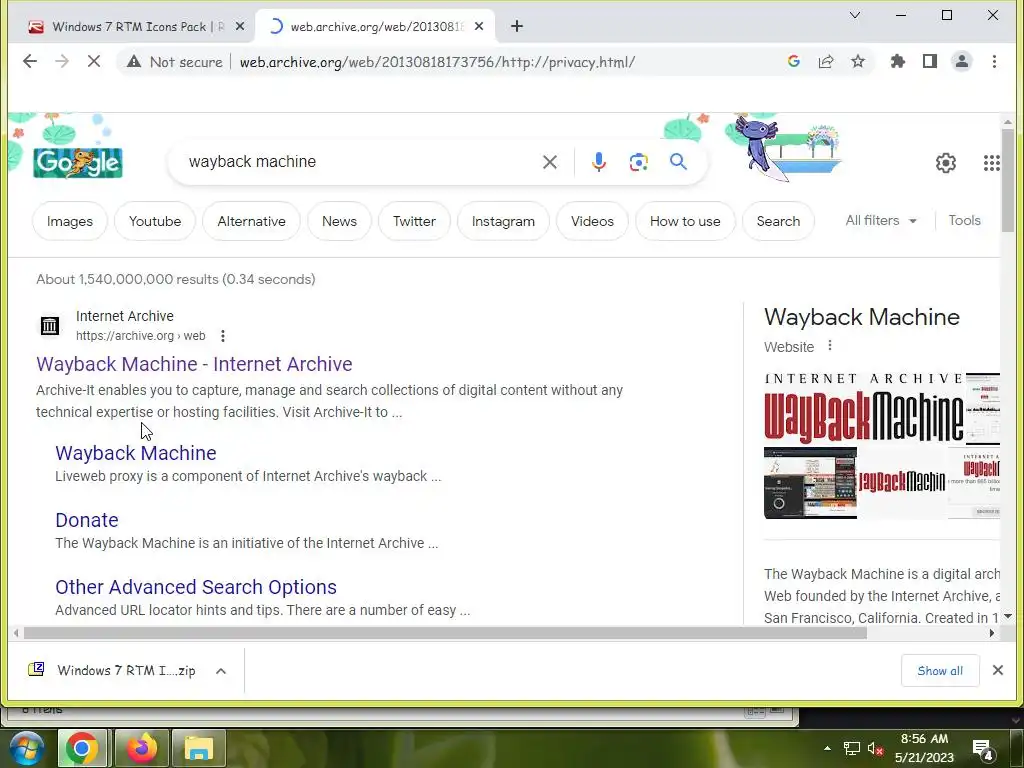This screenshot has width=1024, height=768.
Task: Toggle the Chrome side panel icon
Action: (930, 61)
